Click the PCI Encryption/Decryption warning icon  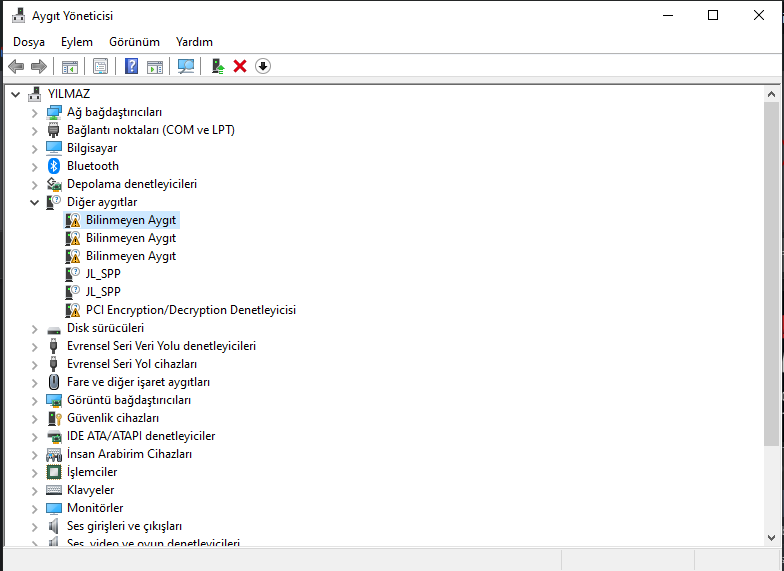click(x=72, y=310)
